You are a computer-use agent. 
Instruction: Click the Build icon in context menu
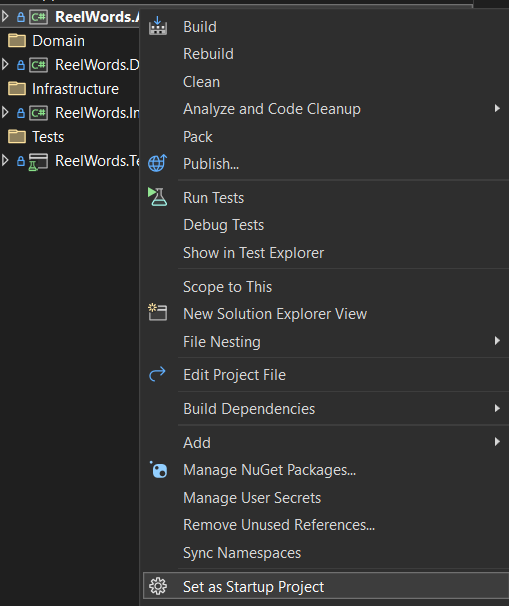[158, 26]
